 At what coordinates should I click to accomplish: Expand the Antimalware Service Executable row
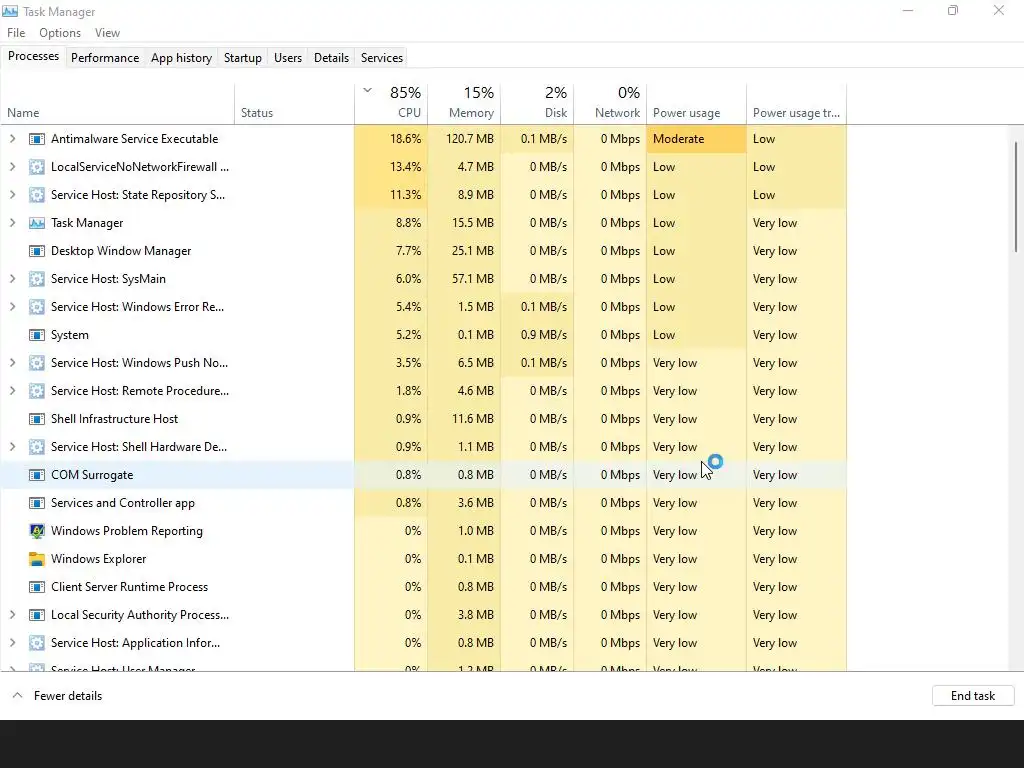pos(12,138)
